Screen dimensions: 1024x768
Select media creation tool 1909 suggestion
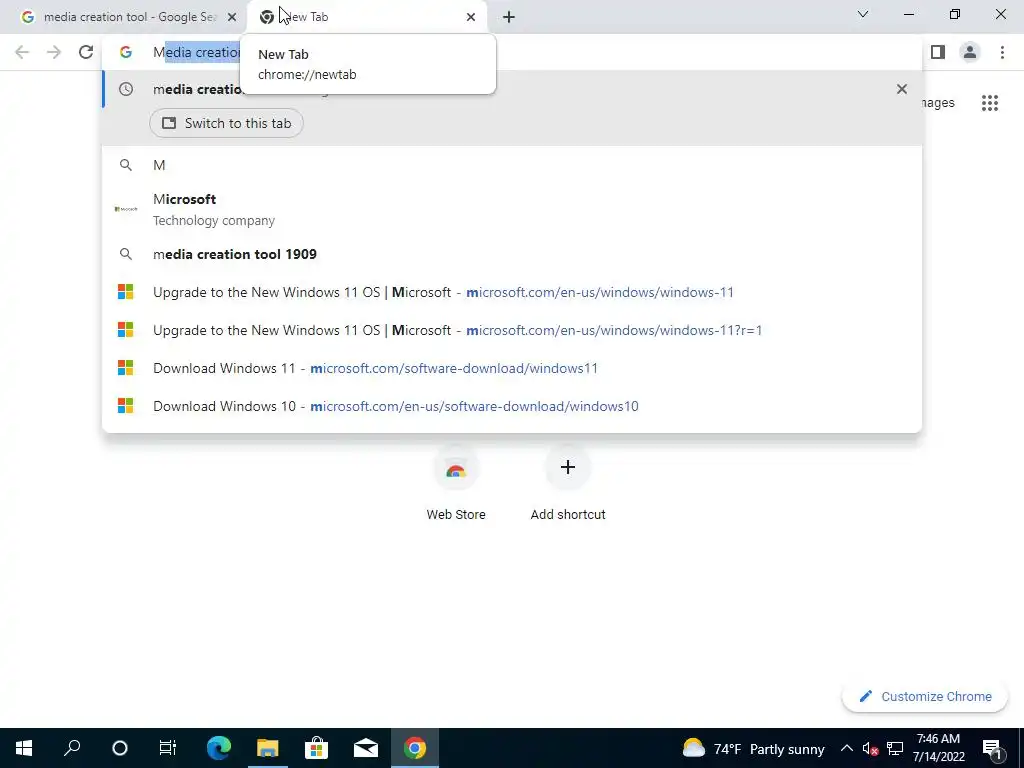point(512,254)
